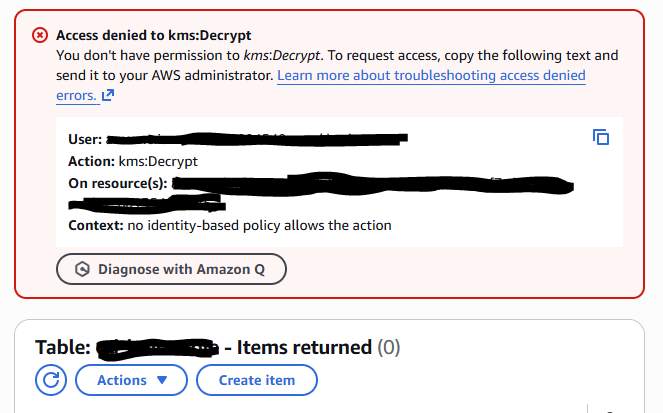663x413 pixels.
Task: Click the 'Table:' title label
Action: (64, 348)
